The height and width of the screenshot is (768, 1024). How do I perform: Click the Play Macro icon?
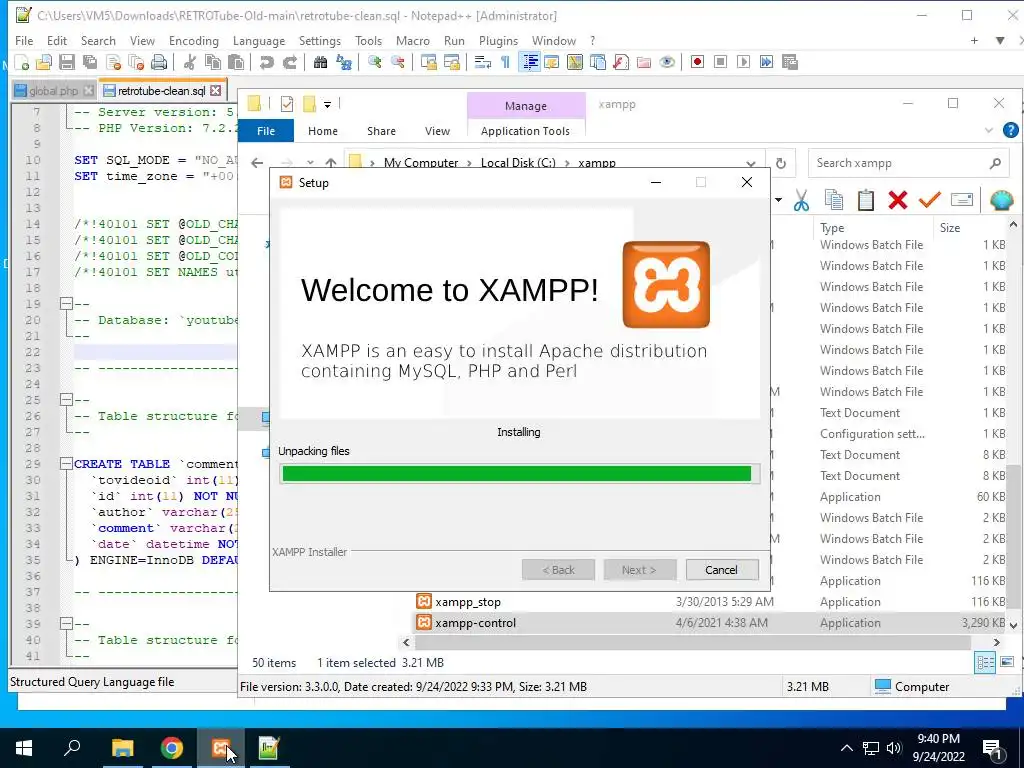point(743,62)
